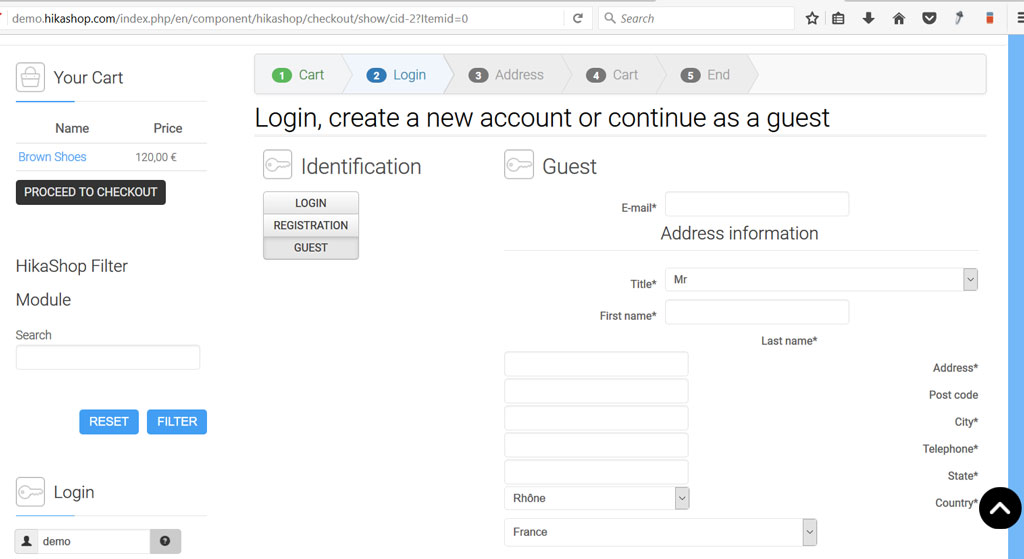Focus the guest E-mail input field
This screenshot has width=1024, height=559.
tap(756, 205)
